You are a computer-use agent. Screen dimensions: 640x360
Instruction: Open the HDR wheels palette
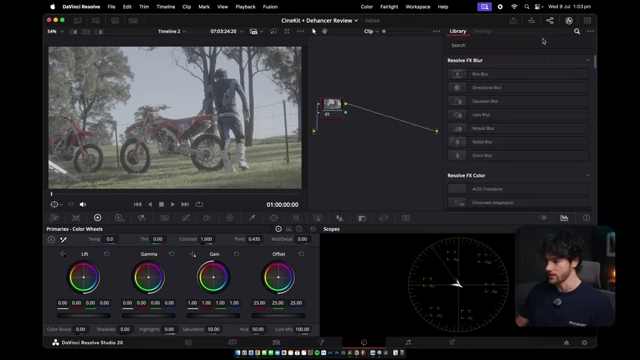(x=119, y=218)
